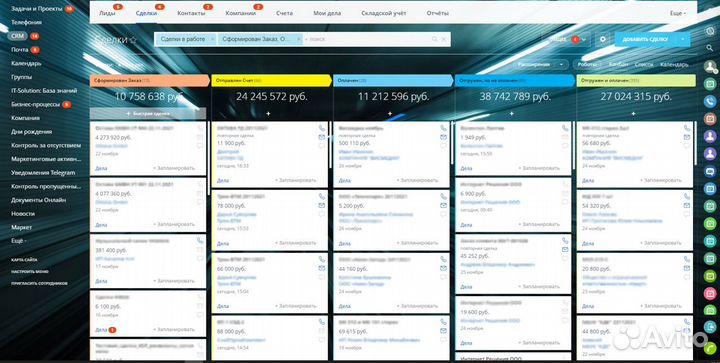The height and width of the screenshot is (363, 720).
Task: Open the clock icon at the right sidebar top
Action: 710,31
